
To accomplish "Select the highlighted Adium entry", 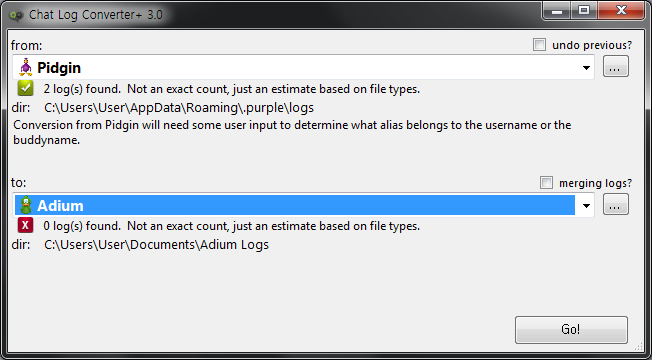I will pos(295,205).
